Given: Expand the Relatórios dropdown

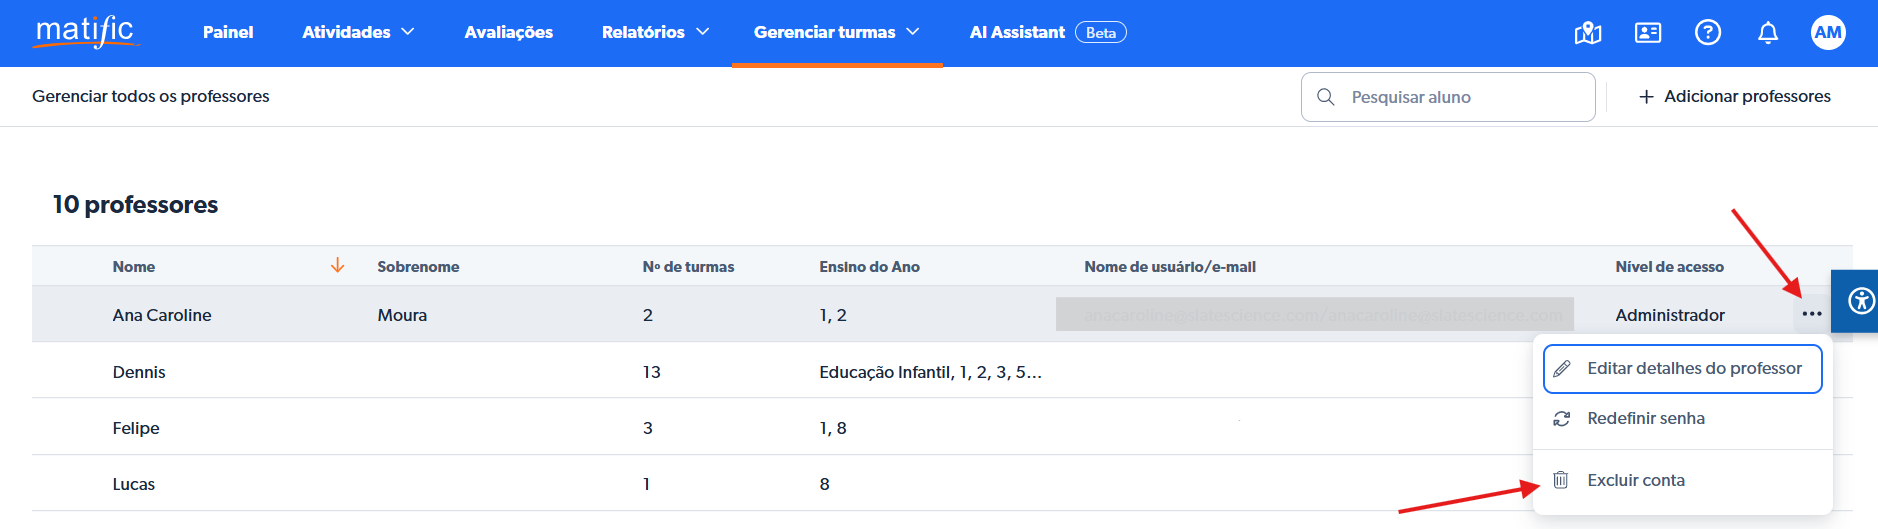Looking at the screenshot, I should 655,32.
